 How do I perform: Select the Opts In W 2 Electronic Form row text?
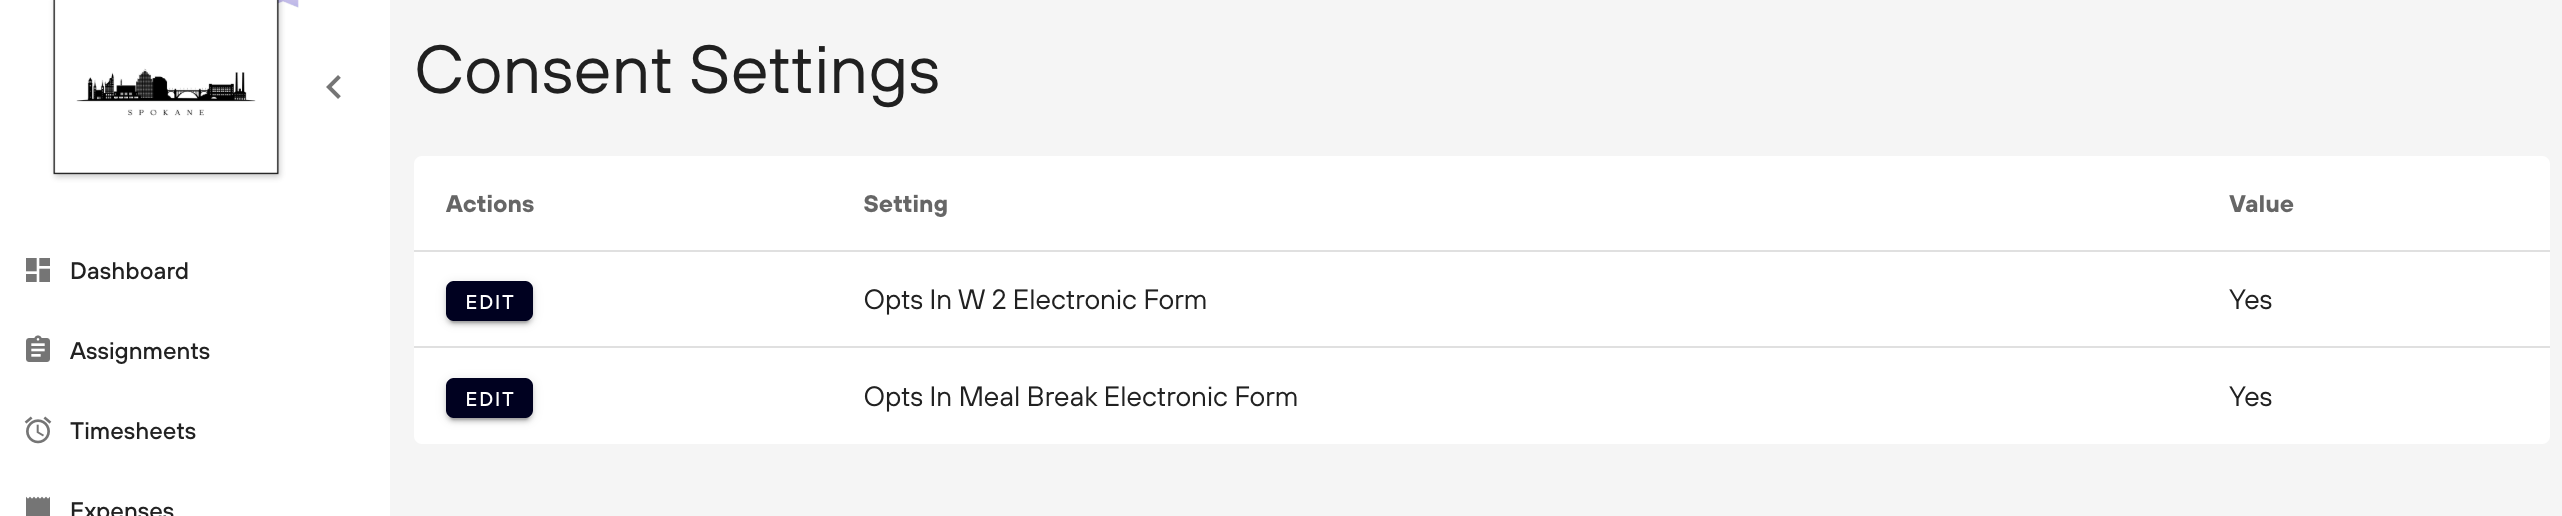click(x=1035, y=300)
